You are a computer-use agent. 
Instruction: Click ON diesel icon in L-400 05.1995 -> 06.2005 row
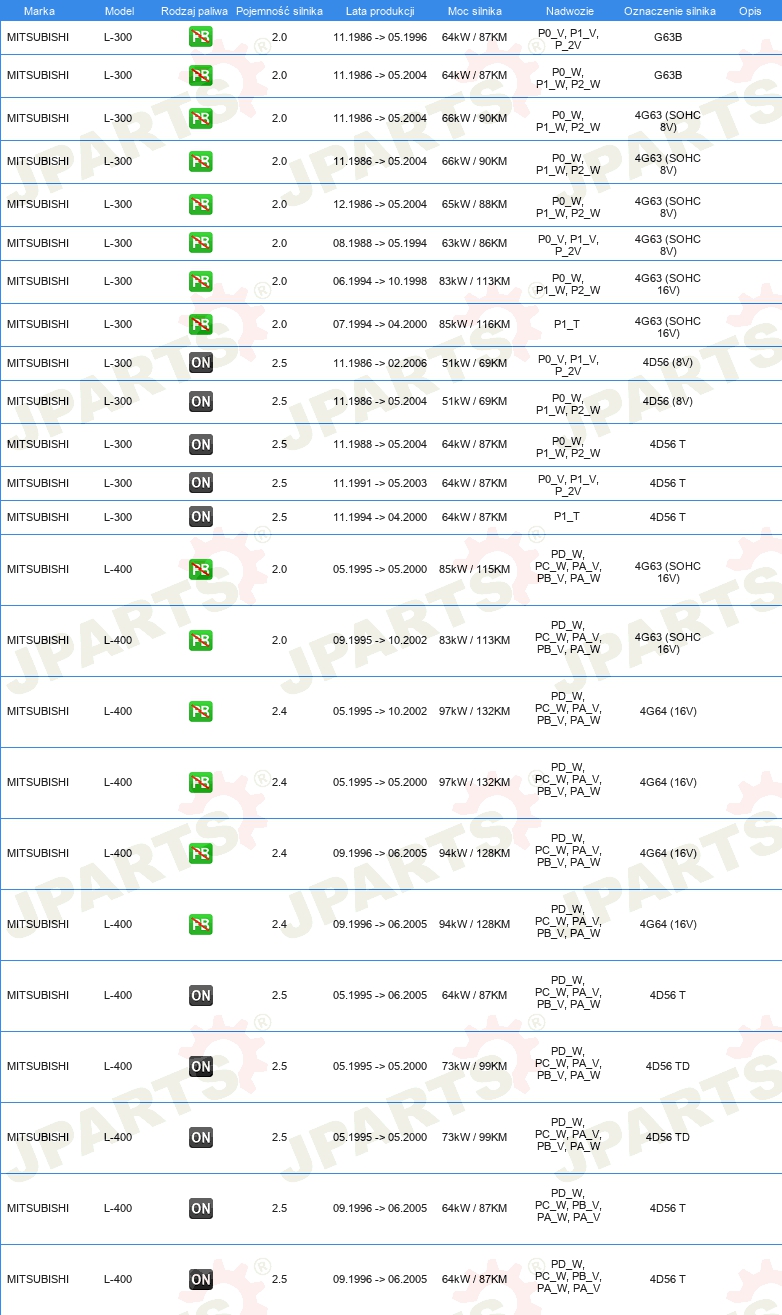[200, 995]
